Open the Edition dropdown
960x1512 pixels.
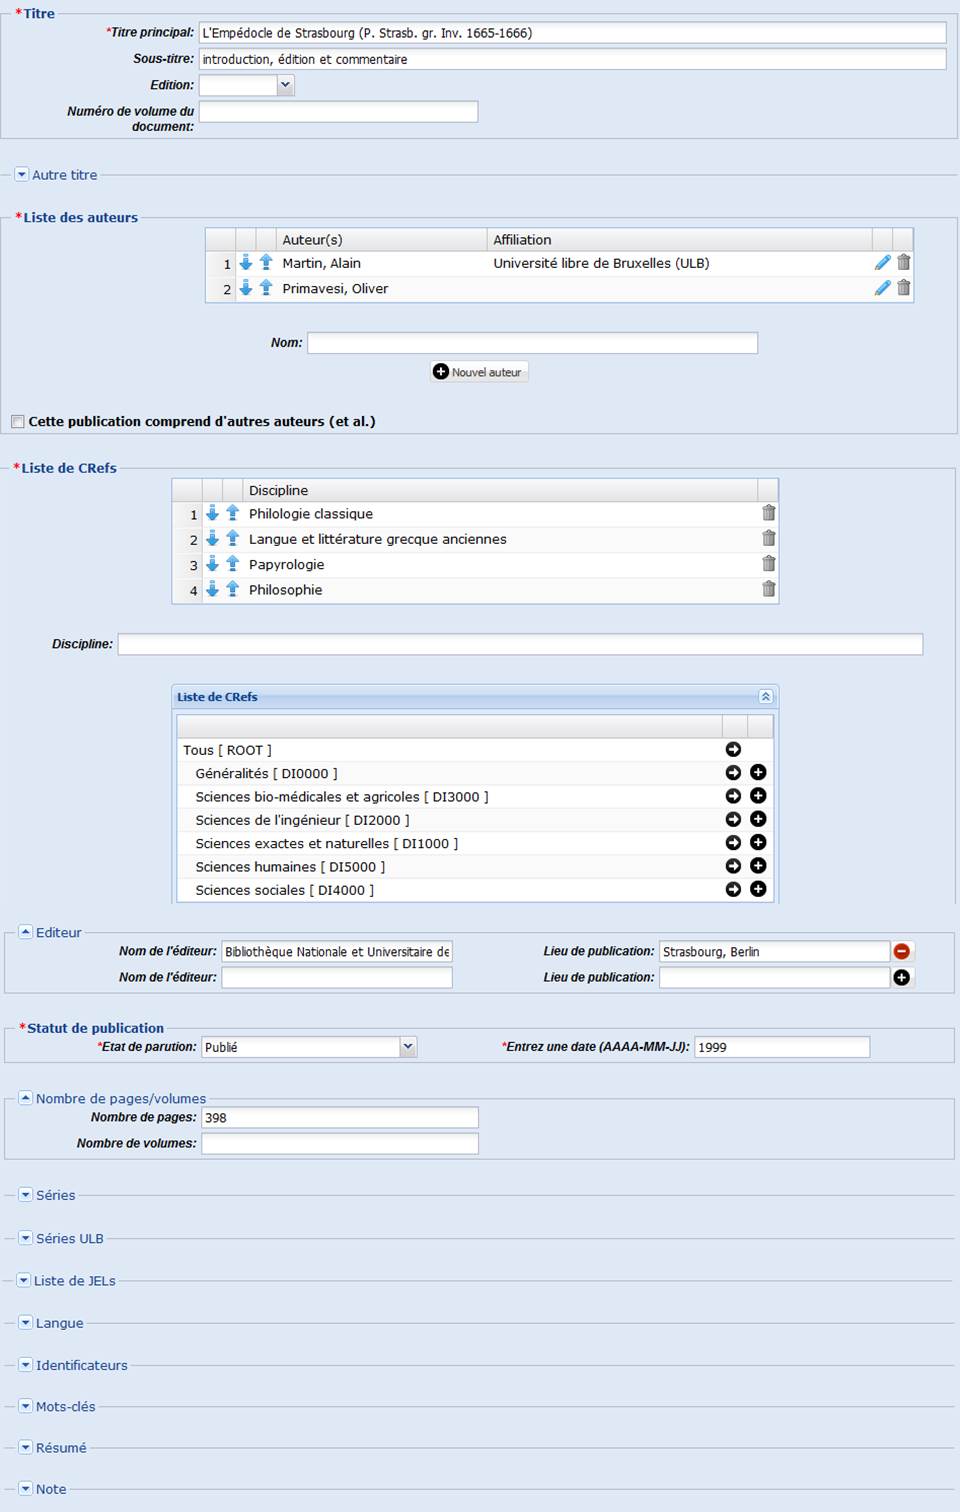coord(286,85)
